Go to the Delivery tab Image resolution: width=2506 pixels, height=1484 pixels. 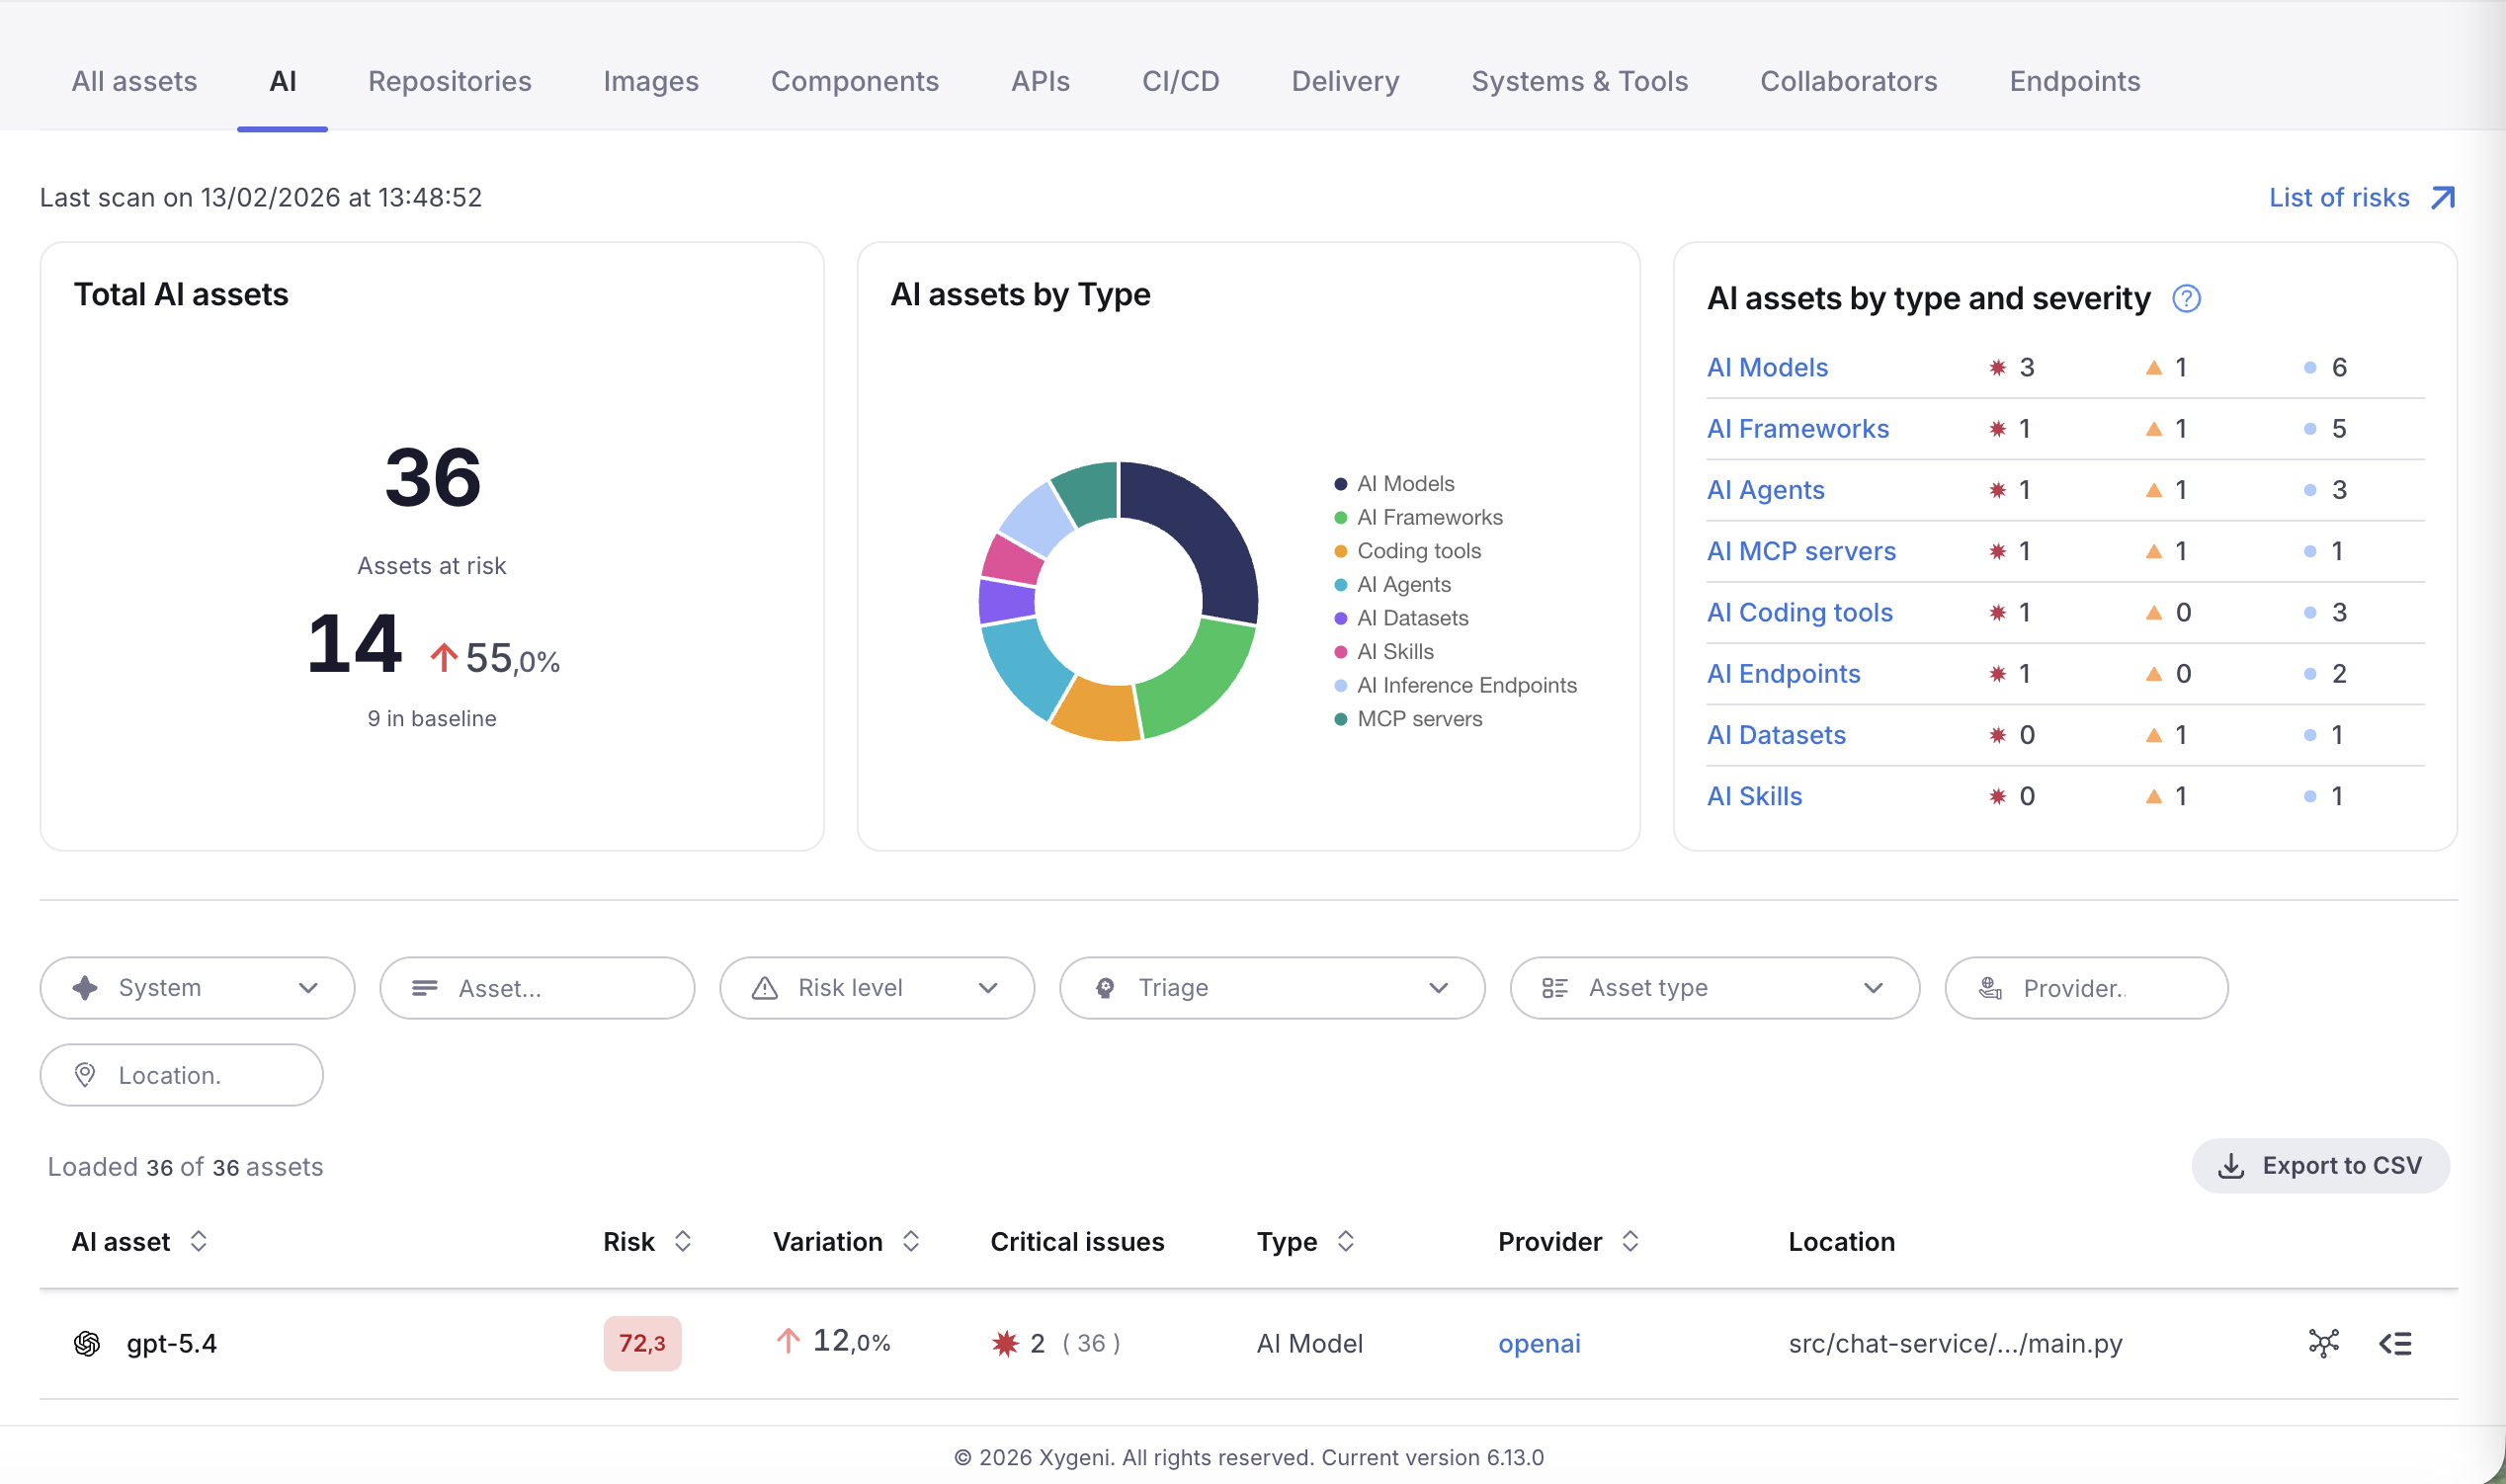(1345, 81)
